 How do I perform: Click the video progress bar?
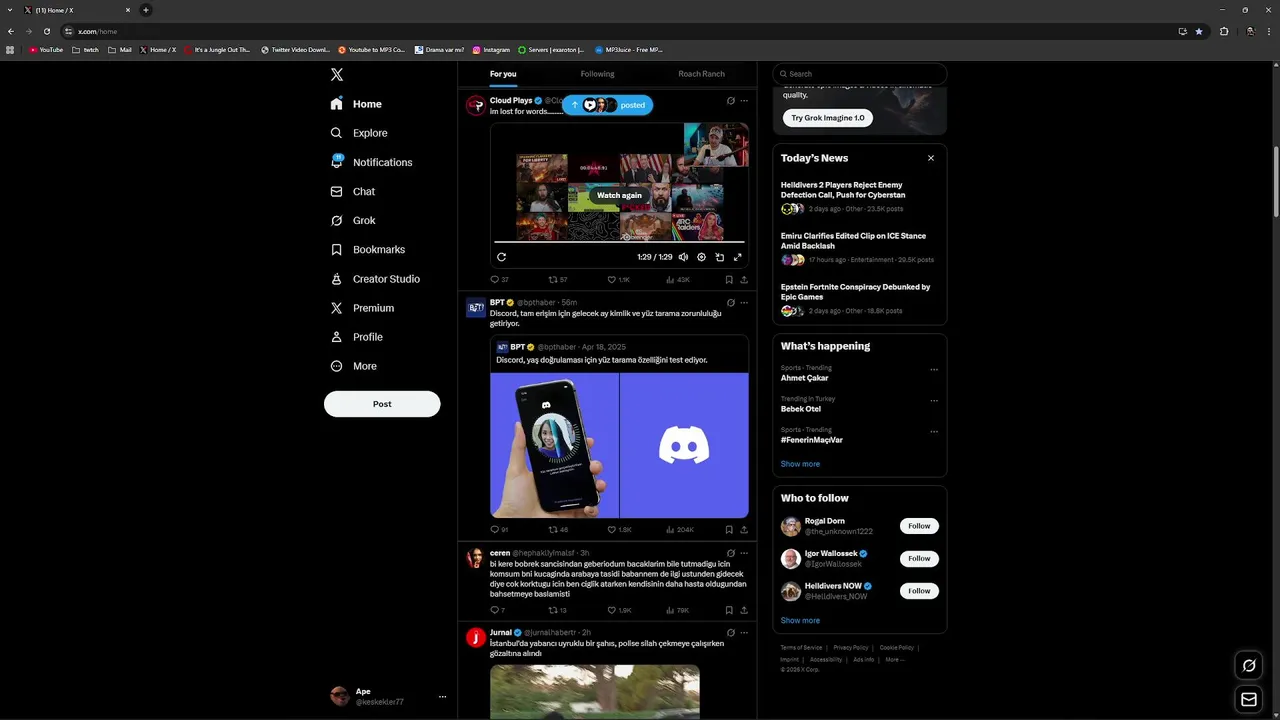619,242
